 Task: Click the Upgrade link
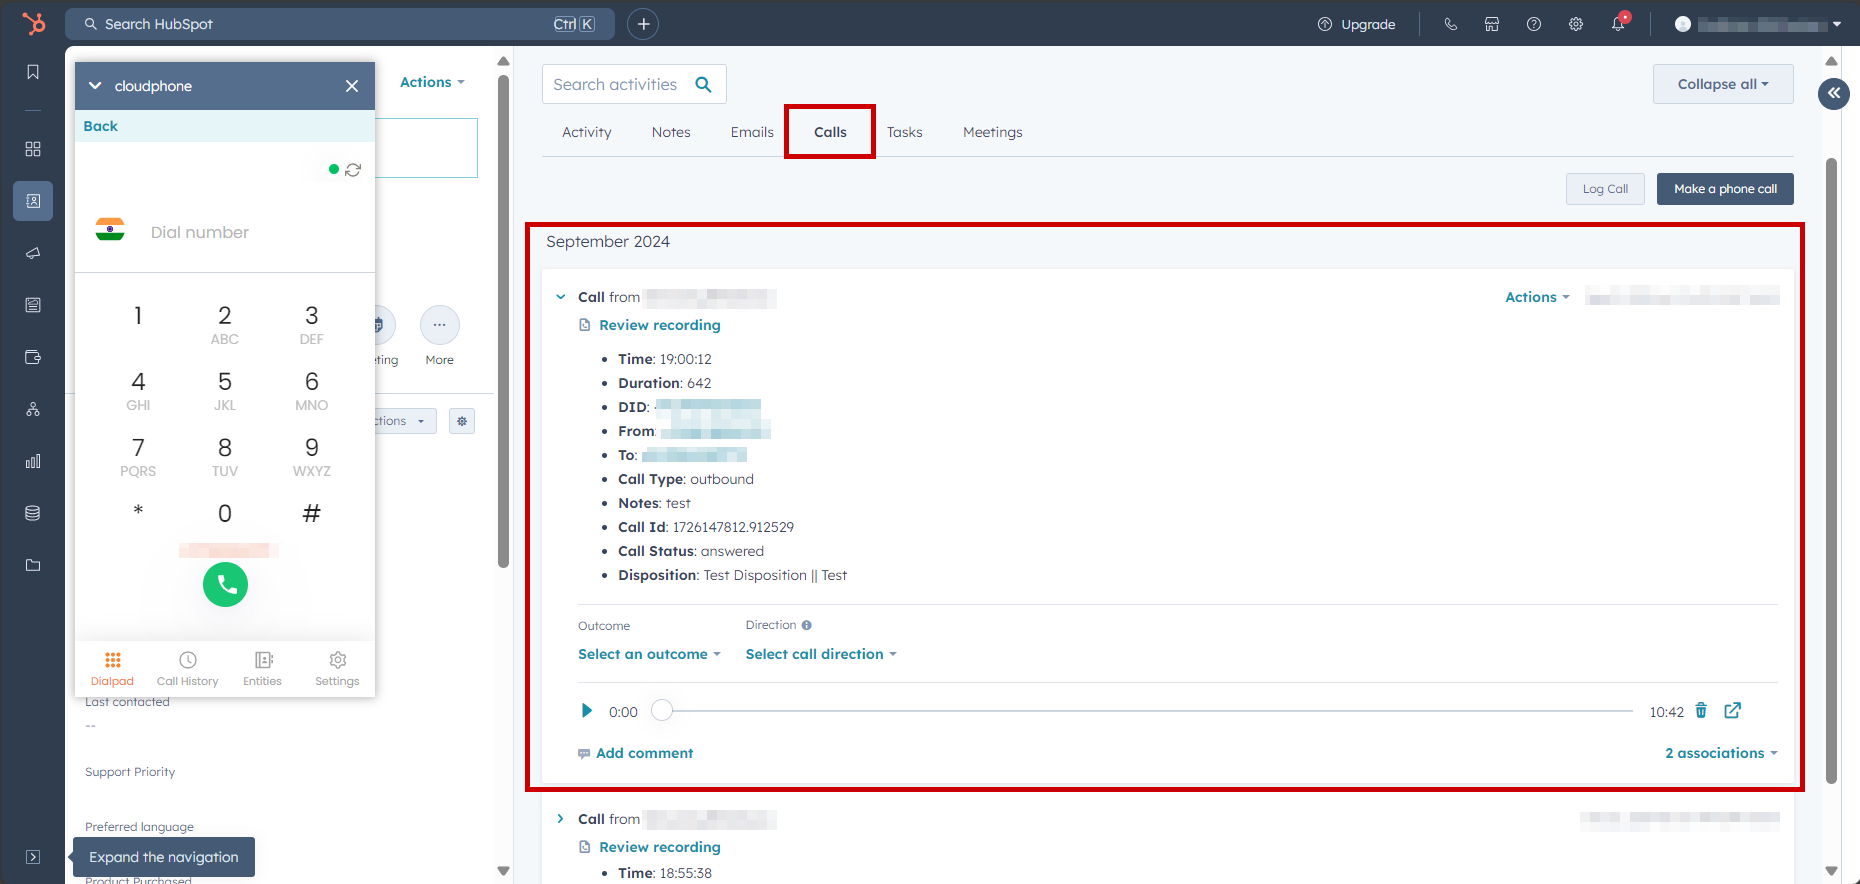[x=1357, y=24]
